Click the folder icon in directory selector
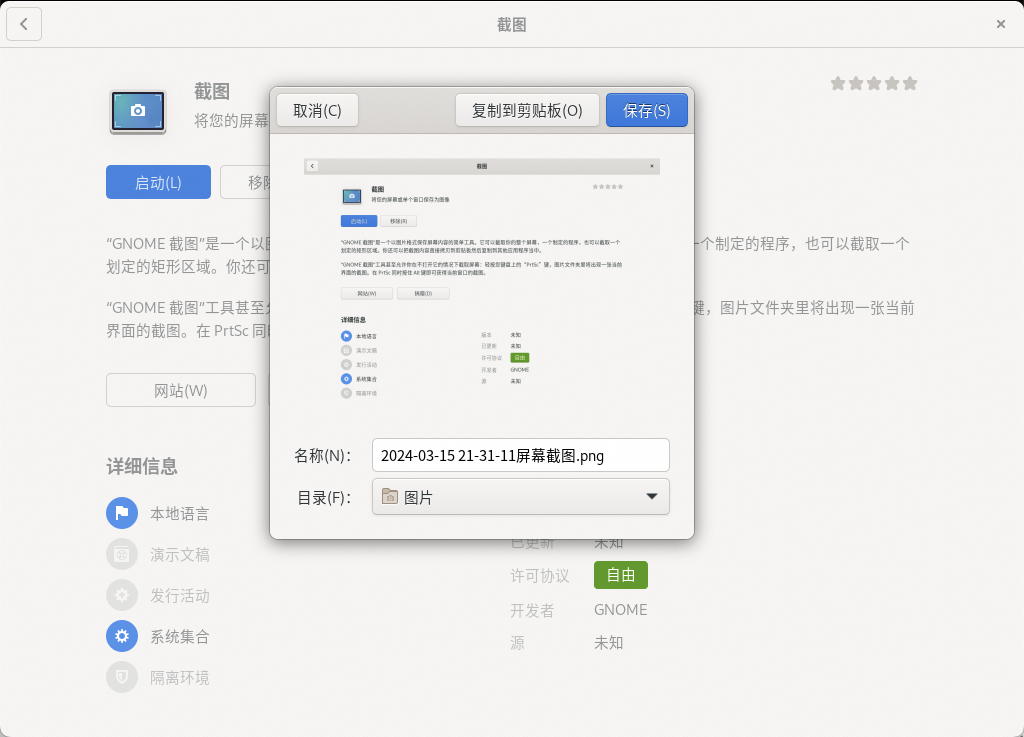This screenshot has height=737, width=1024. point(390,496)
